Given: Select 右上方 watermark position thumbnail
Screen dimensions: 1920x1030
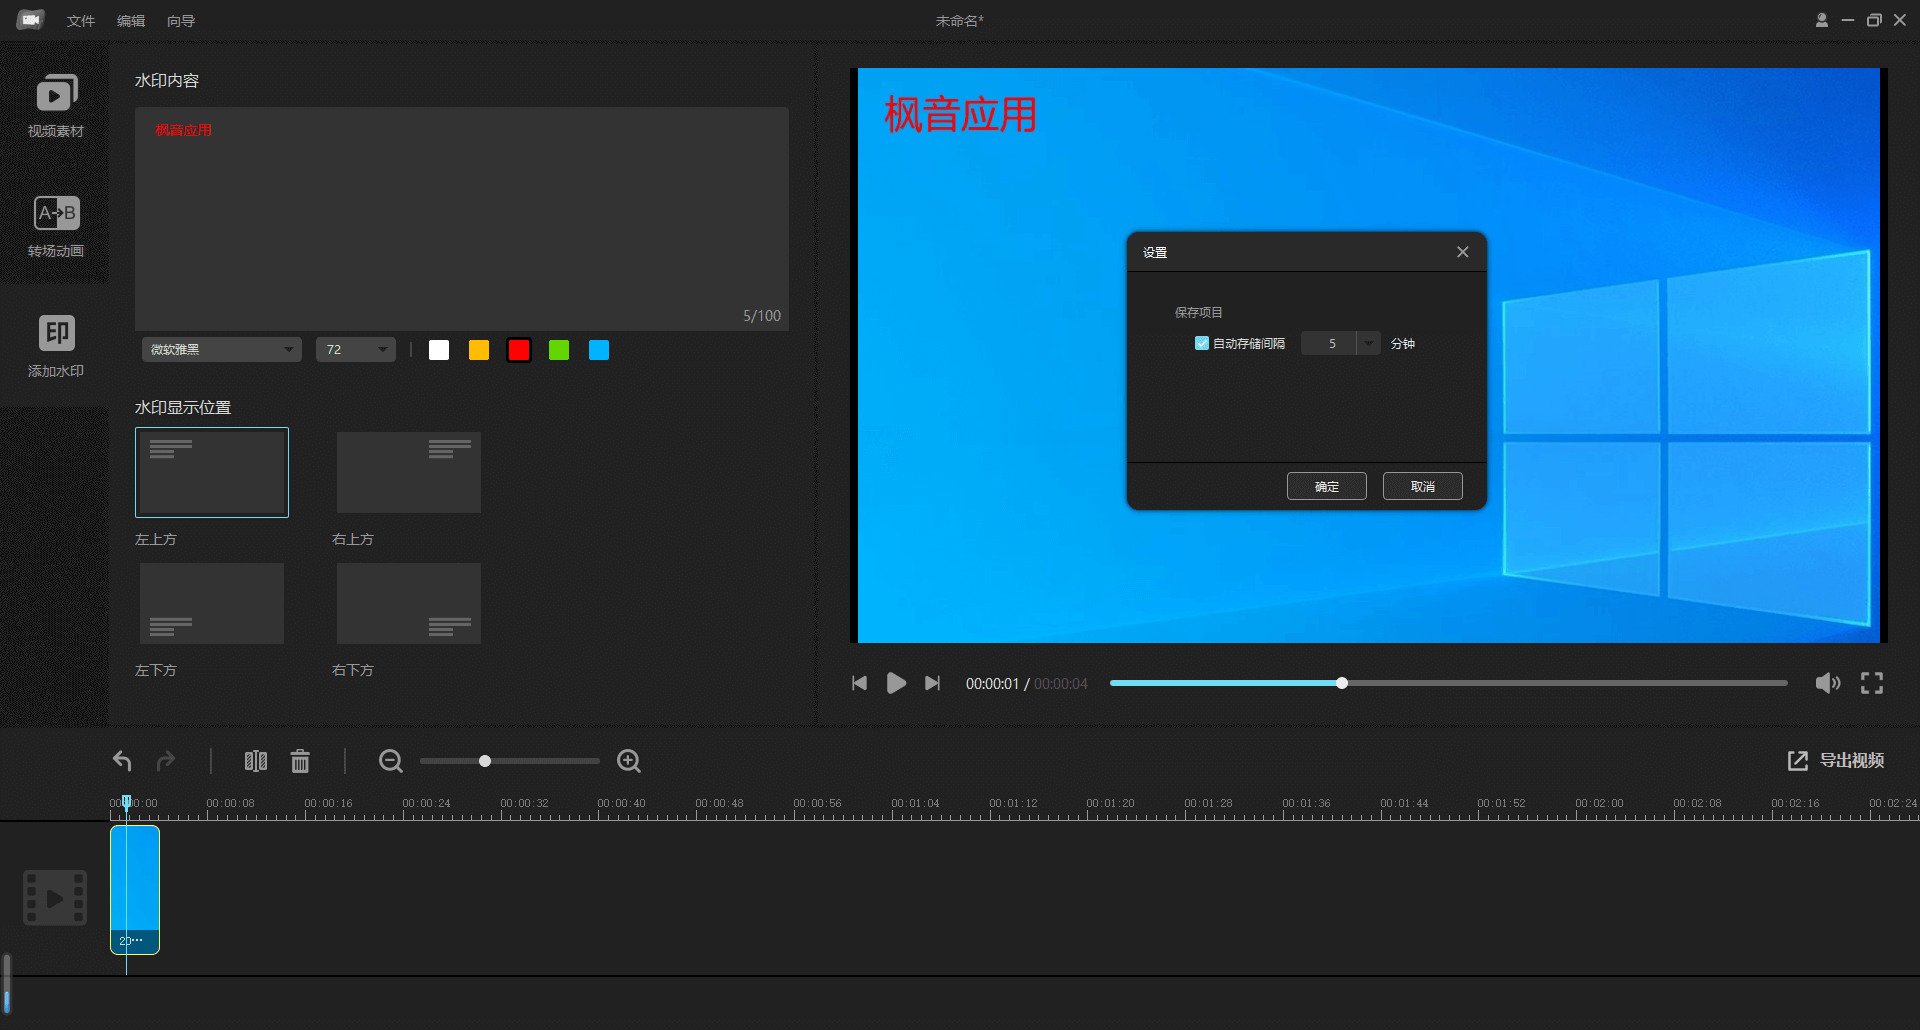Looking at the screenshot, I should coord(409,472).
